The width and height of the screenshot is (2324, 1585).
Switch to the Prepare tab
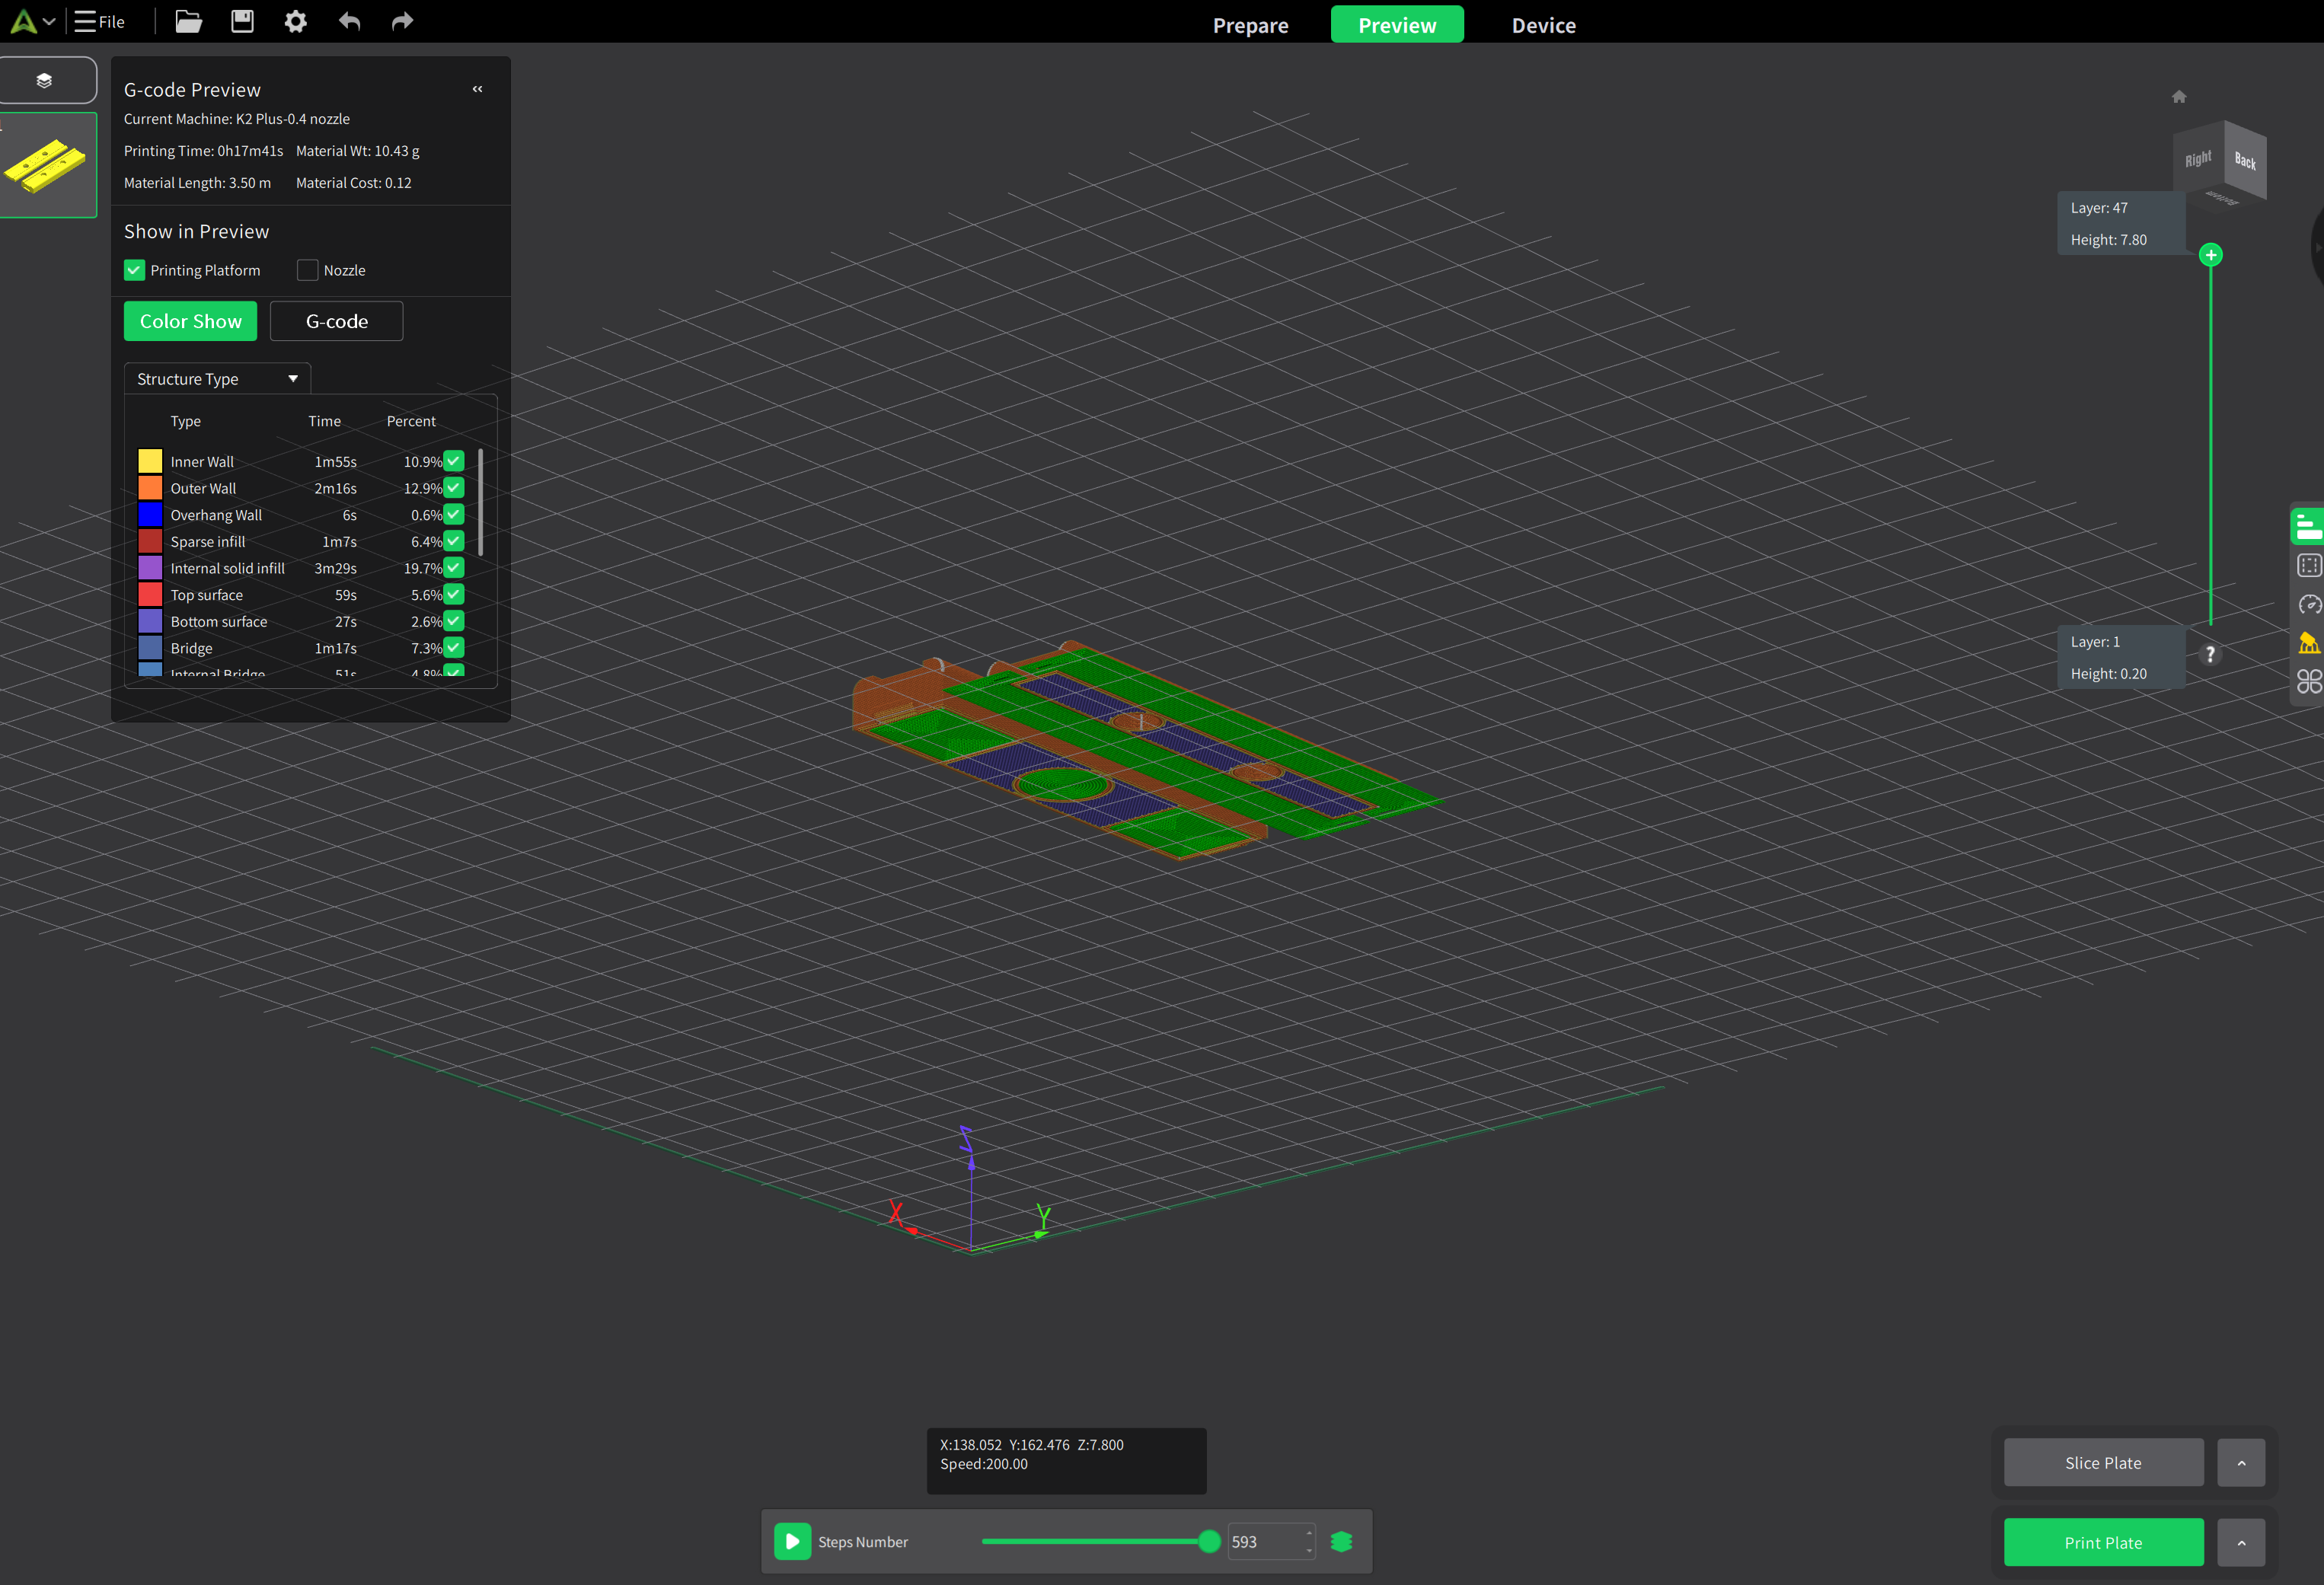(x=1250, y=25)
